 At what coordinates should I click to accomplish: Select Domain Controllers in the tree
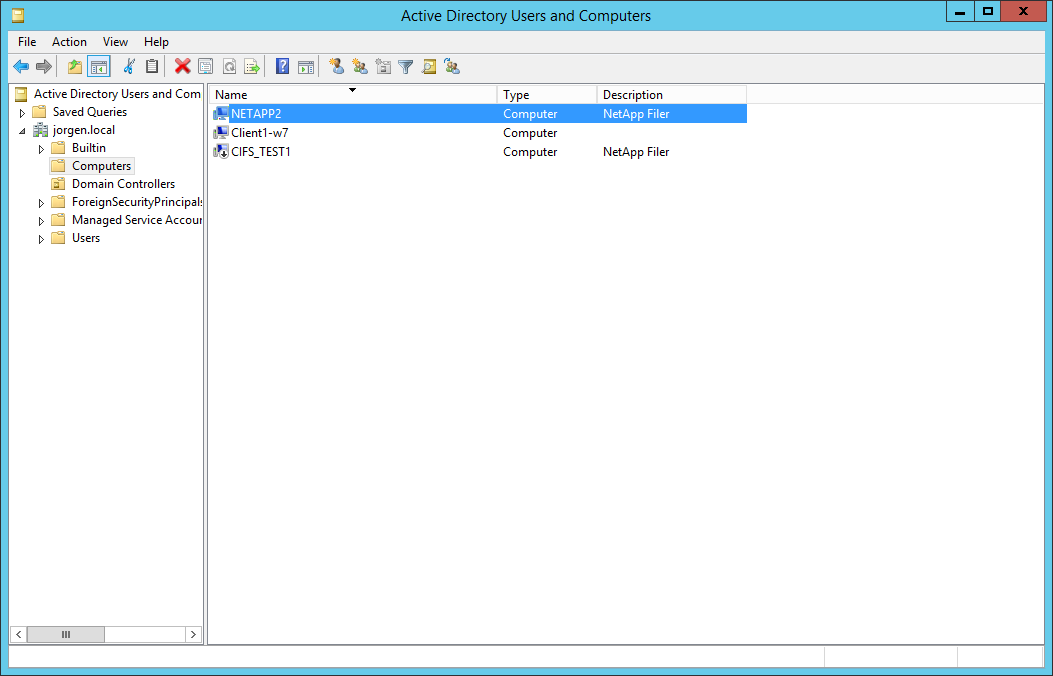click(x=123, y=184)
